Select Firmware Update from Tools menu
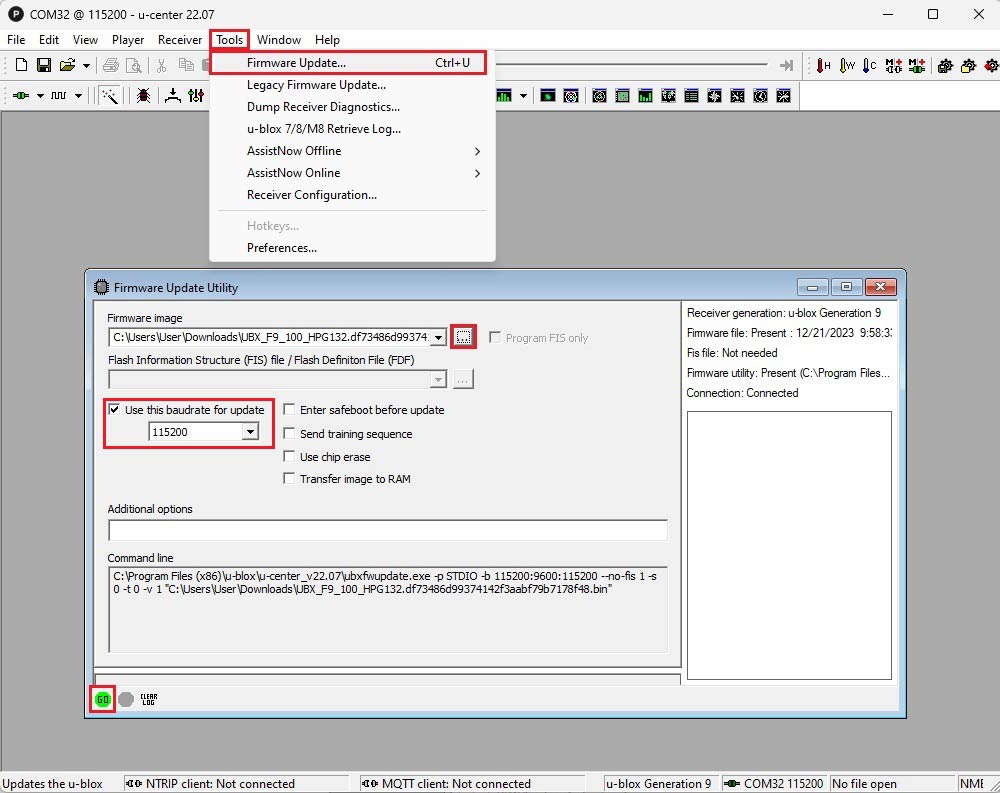This screenshot has width=1000, height=793. [x=296, y=63]
